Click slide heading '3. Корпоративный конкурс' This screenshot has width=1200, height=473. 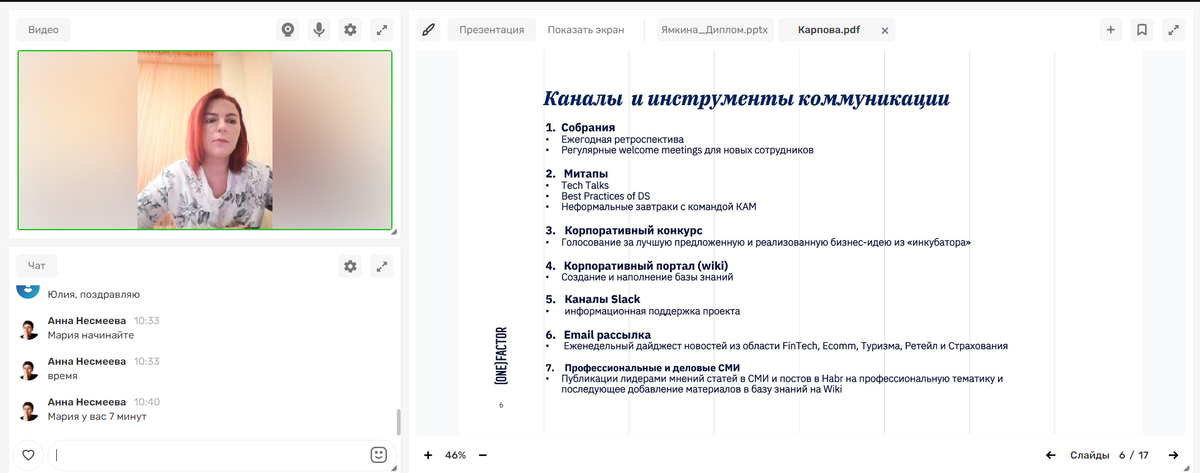[624, 231]
